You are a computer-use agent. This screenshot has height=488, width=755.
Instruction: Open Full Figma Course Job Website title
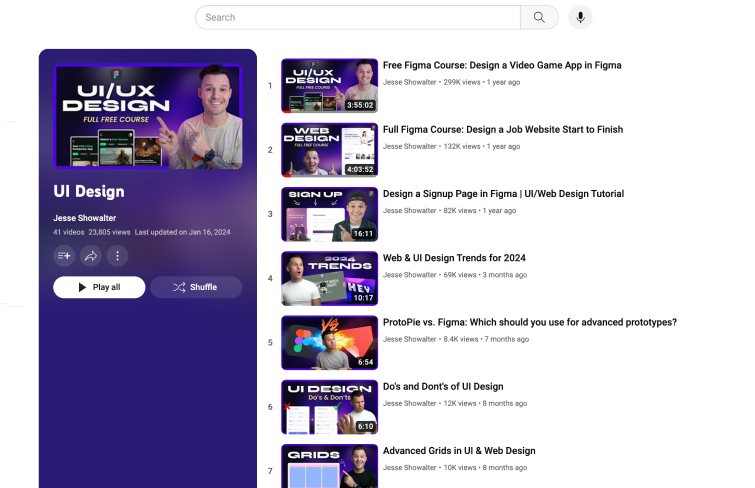tap(502, 129)
